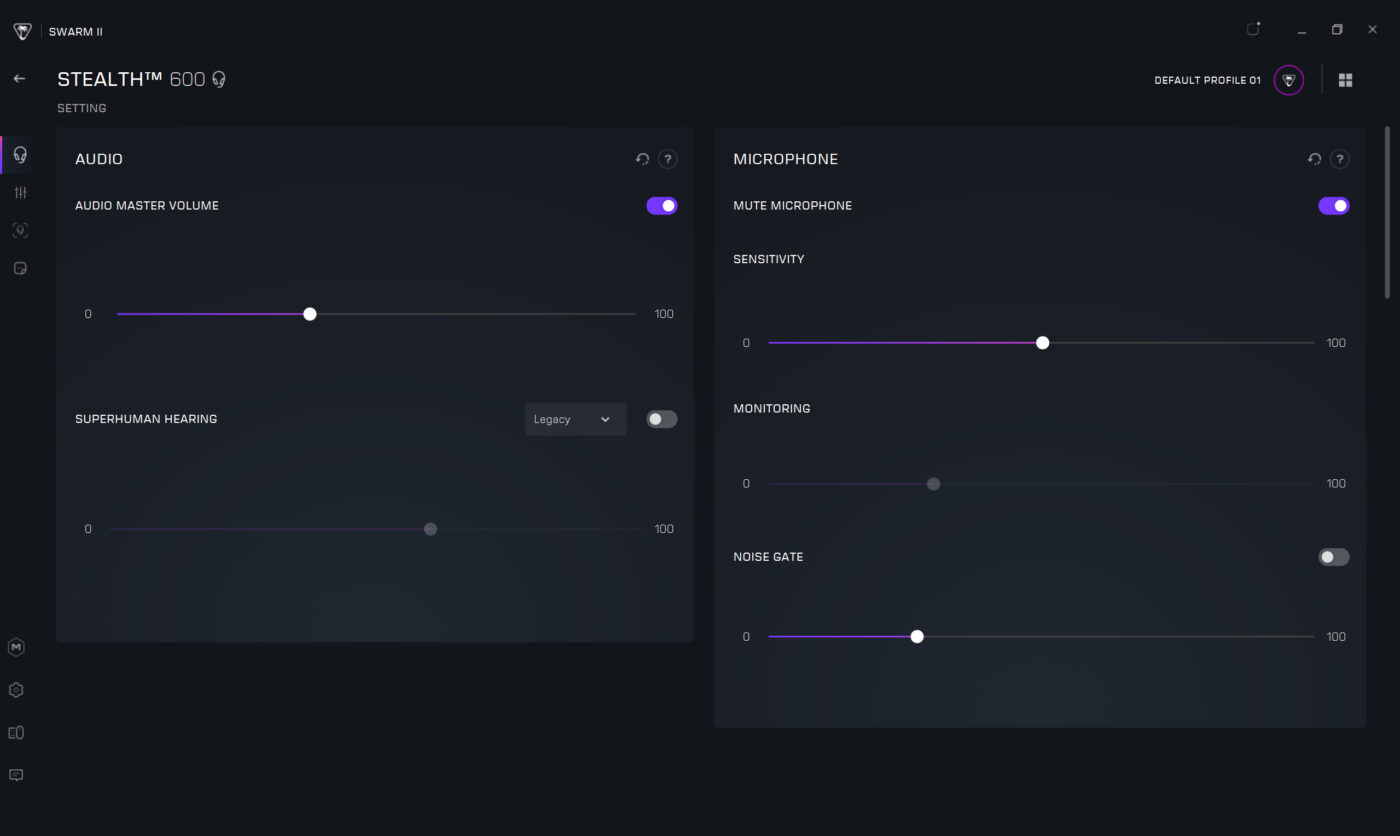Click the STEALTH 600 device title

131,79
